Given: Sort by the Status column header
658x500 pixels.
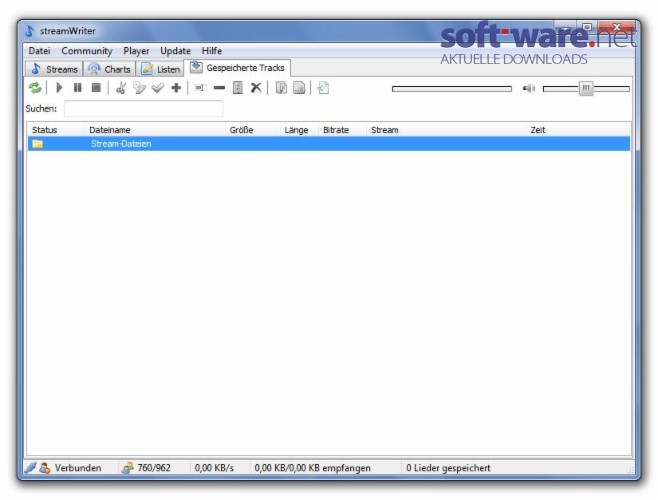Looking at the screenshot, I should 56,130.
